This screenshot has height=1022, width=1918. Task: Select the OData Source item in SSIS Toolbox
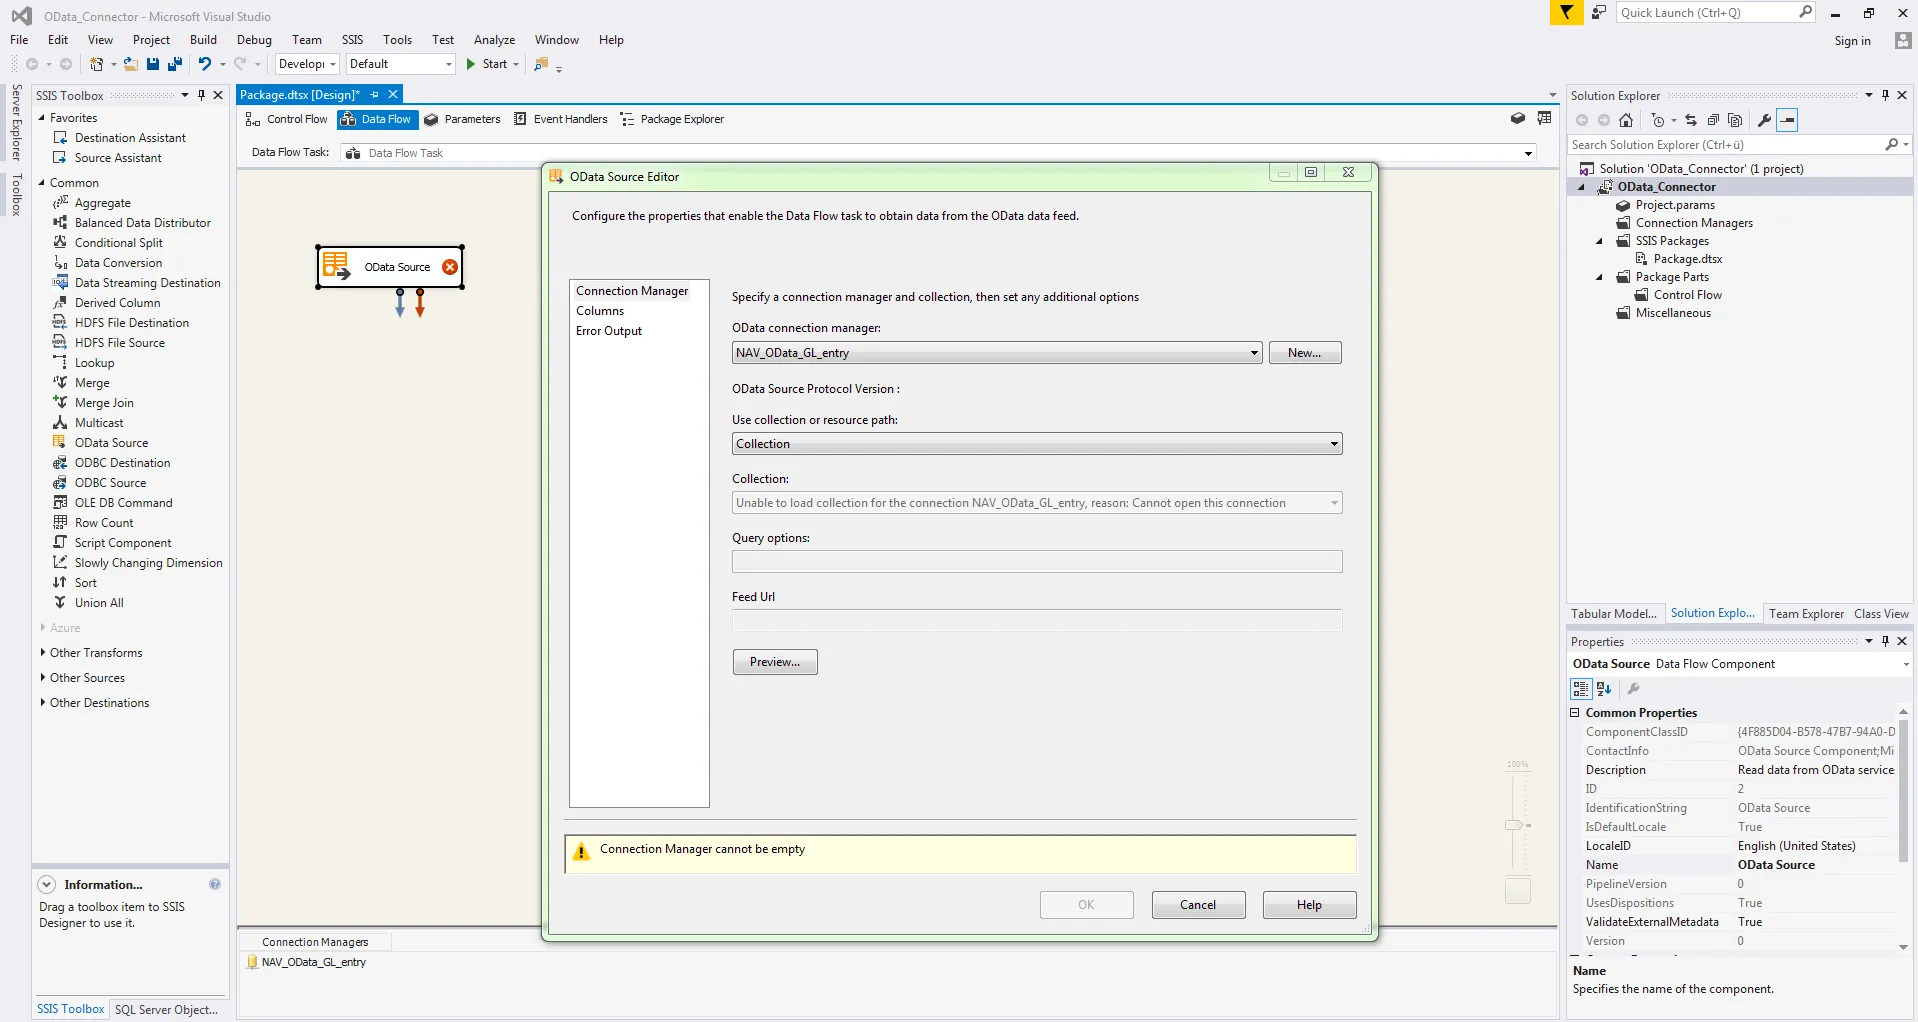point(111,443)
